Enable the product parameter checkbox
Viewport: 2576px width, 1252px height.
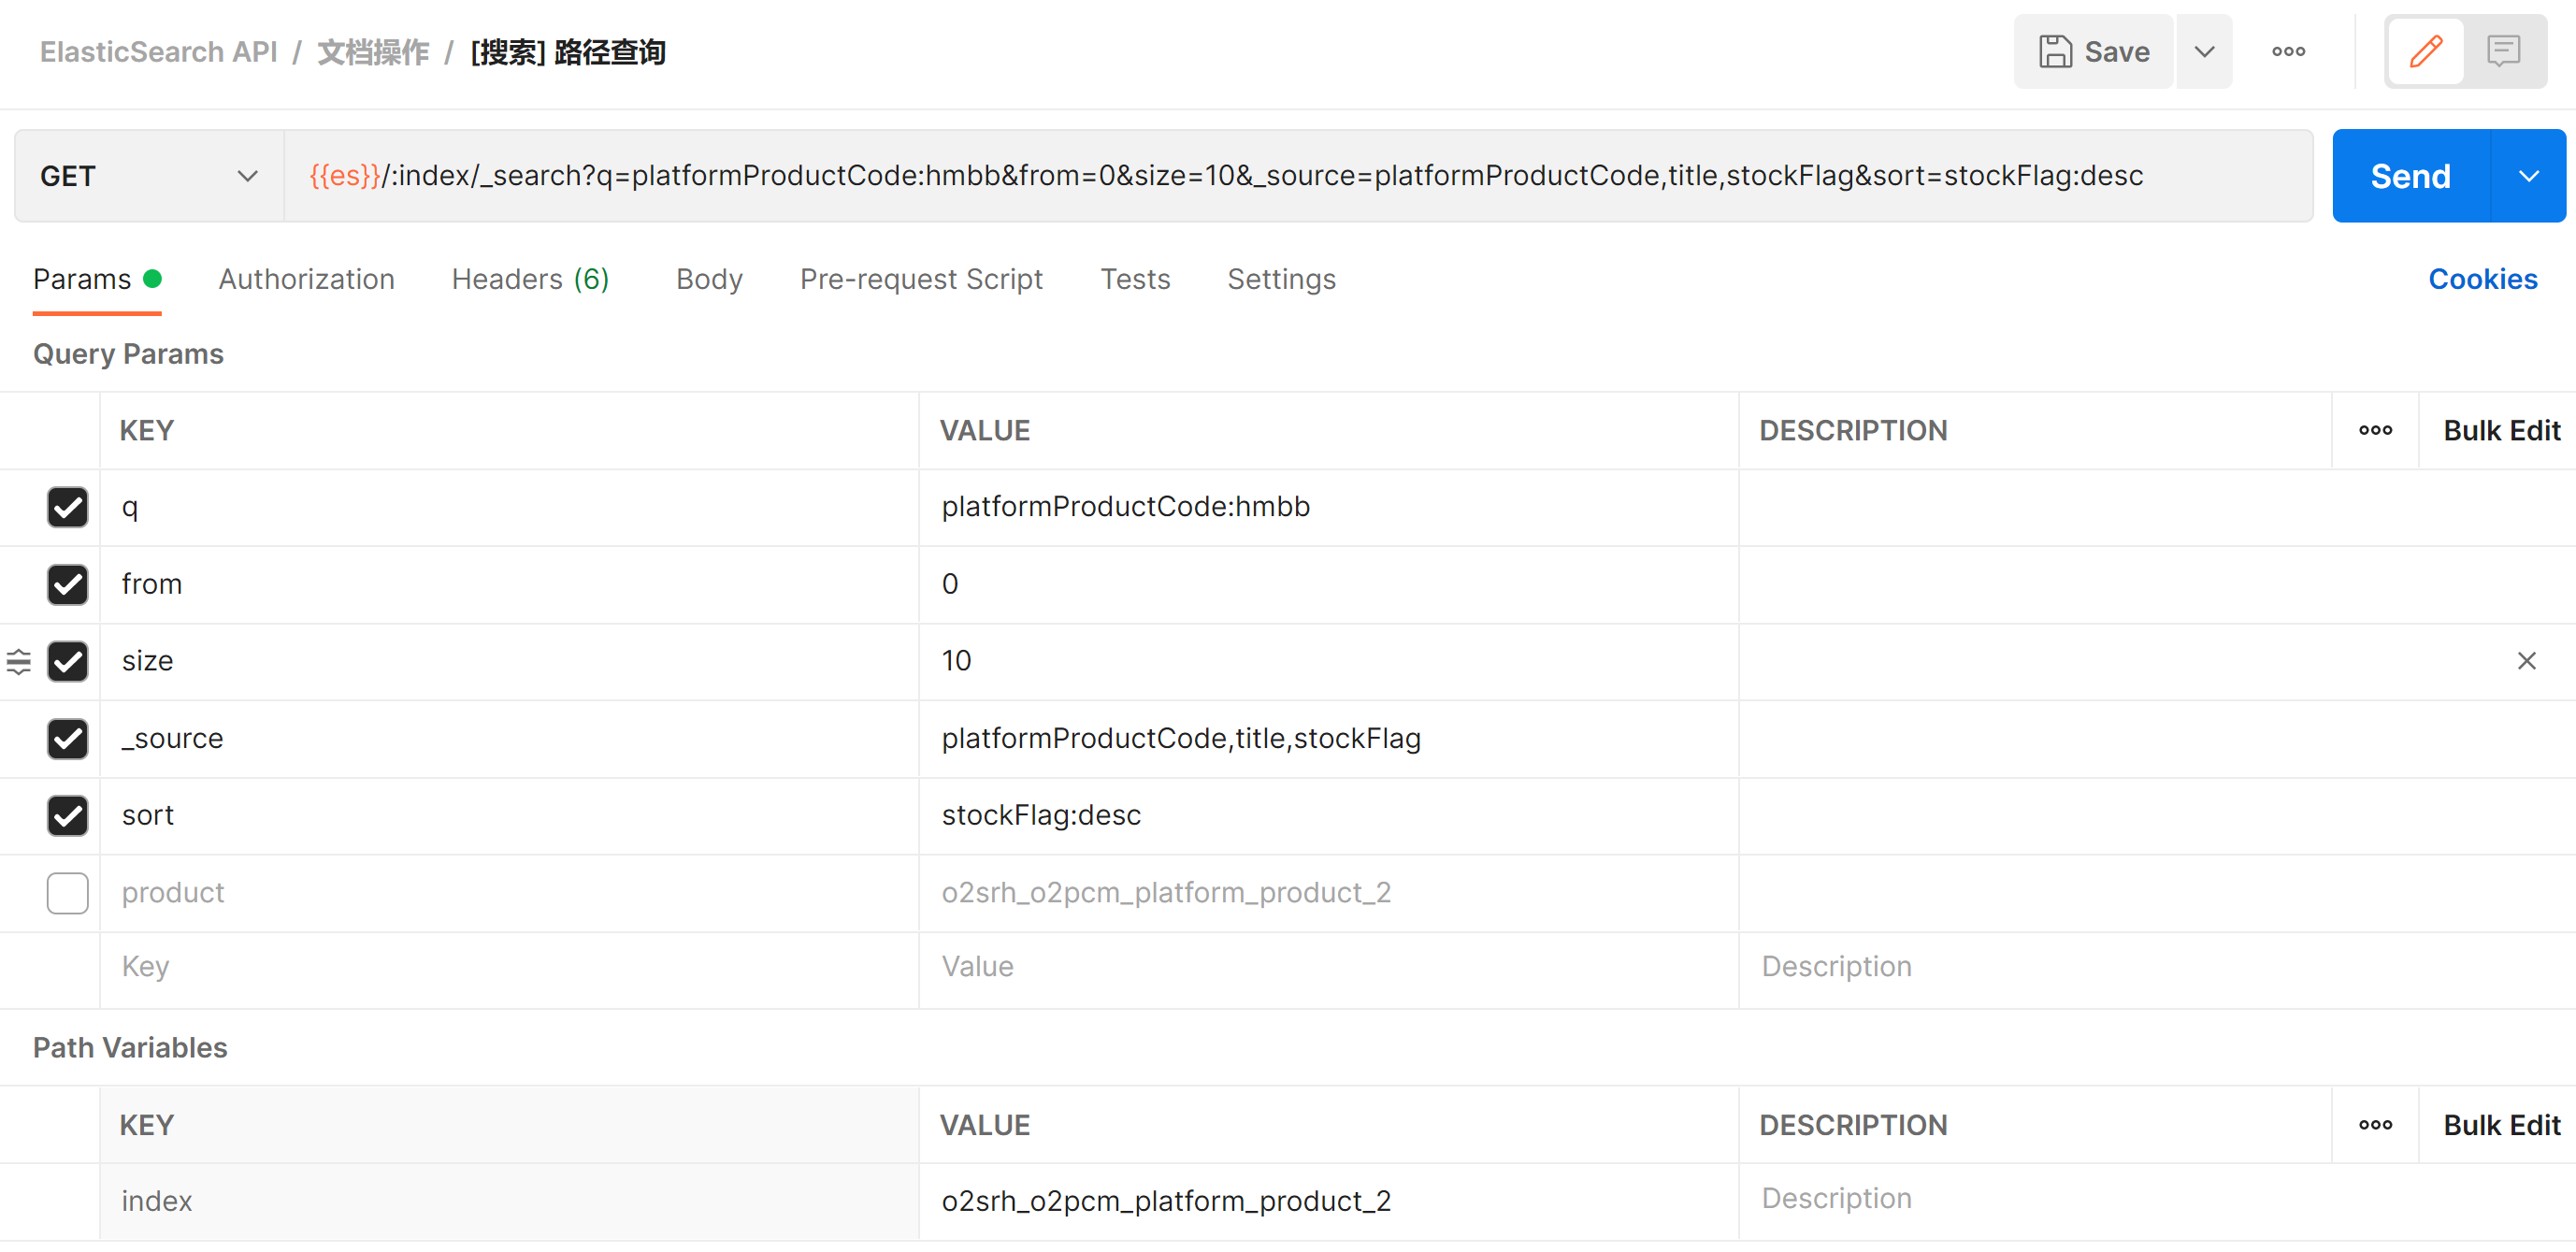click(x=67, y=893)
